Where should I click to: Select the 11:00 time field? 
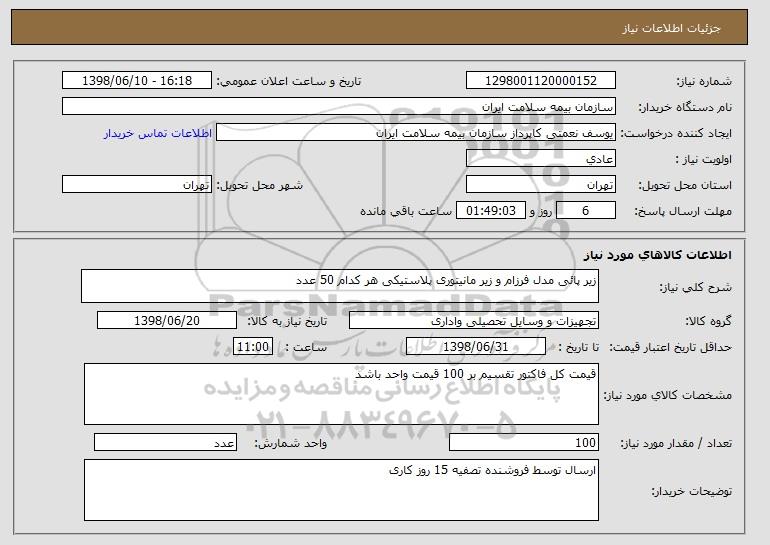pos(253,347)
